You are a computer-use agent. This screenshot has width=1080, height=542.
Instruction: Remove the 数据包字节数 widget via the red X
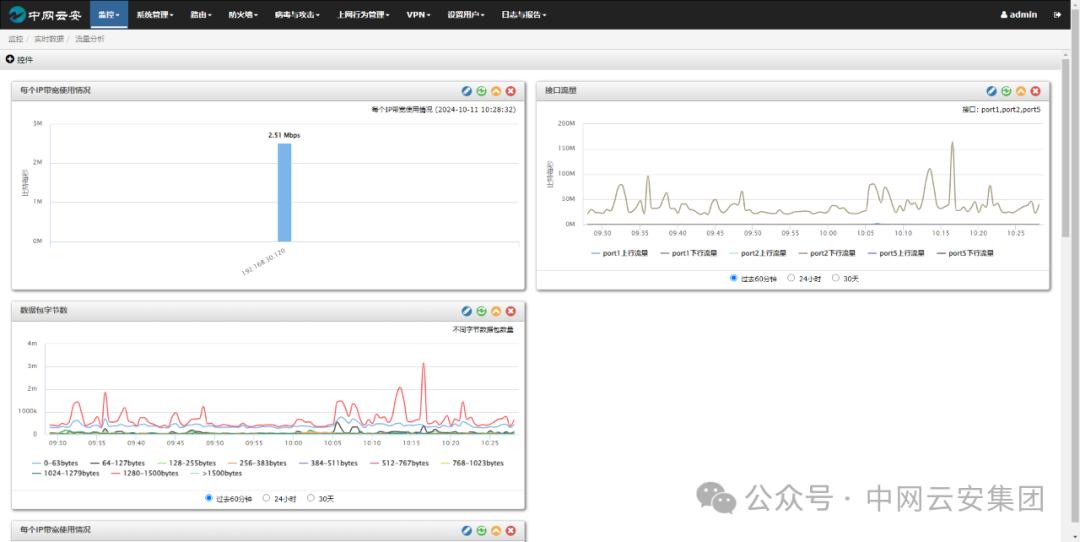511,311
